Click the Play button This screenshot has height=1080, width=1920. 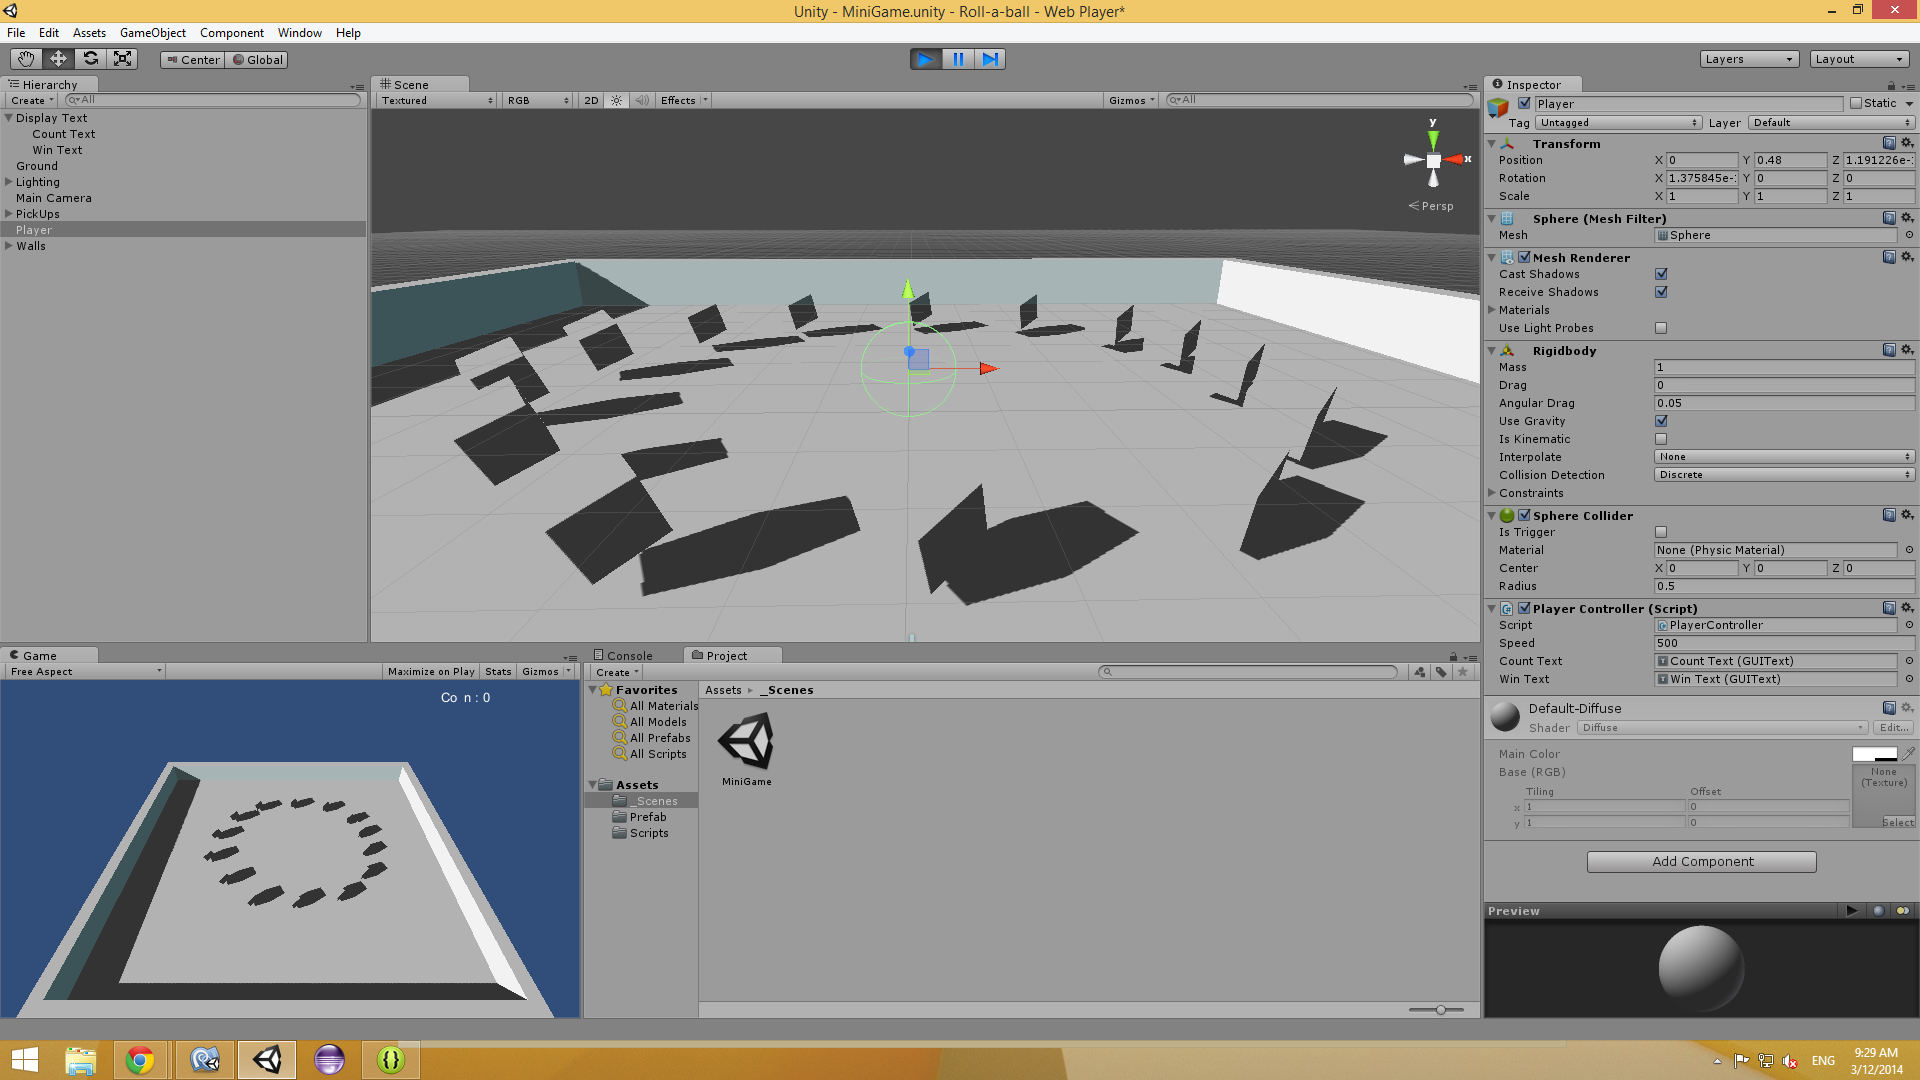pyautogui.click(x=926, y=59)
